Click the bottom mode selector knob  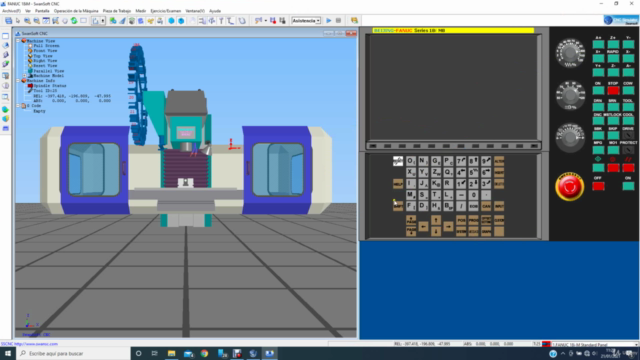(x=570, y=137)
